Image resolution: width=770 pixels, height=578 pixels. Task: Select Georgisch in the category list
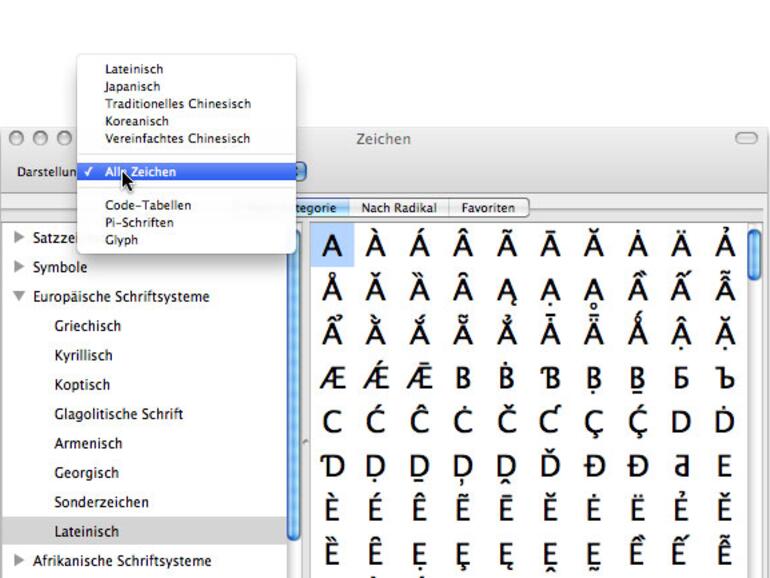pos(86,473)
